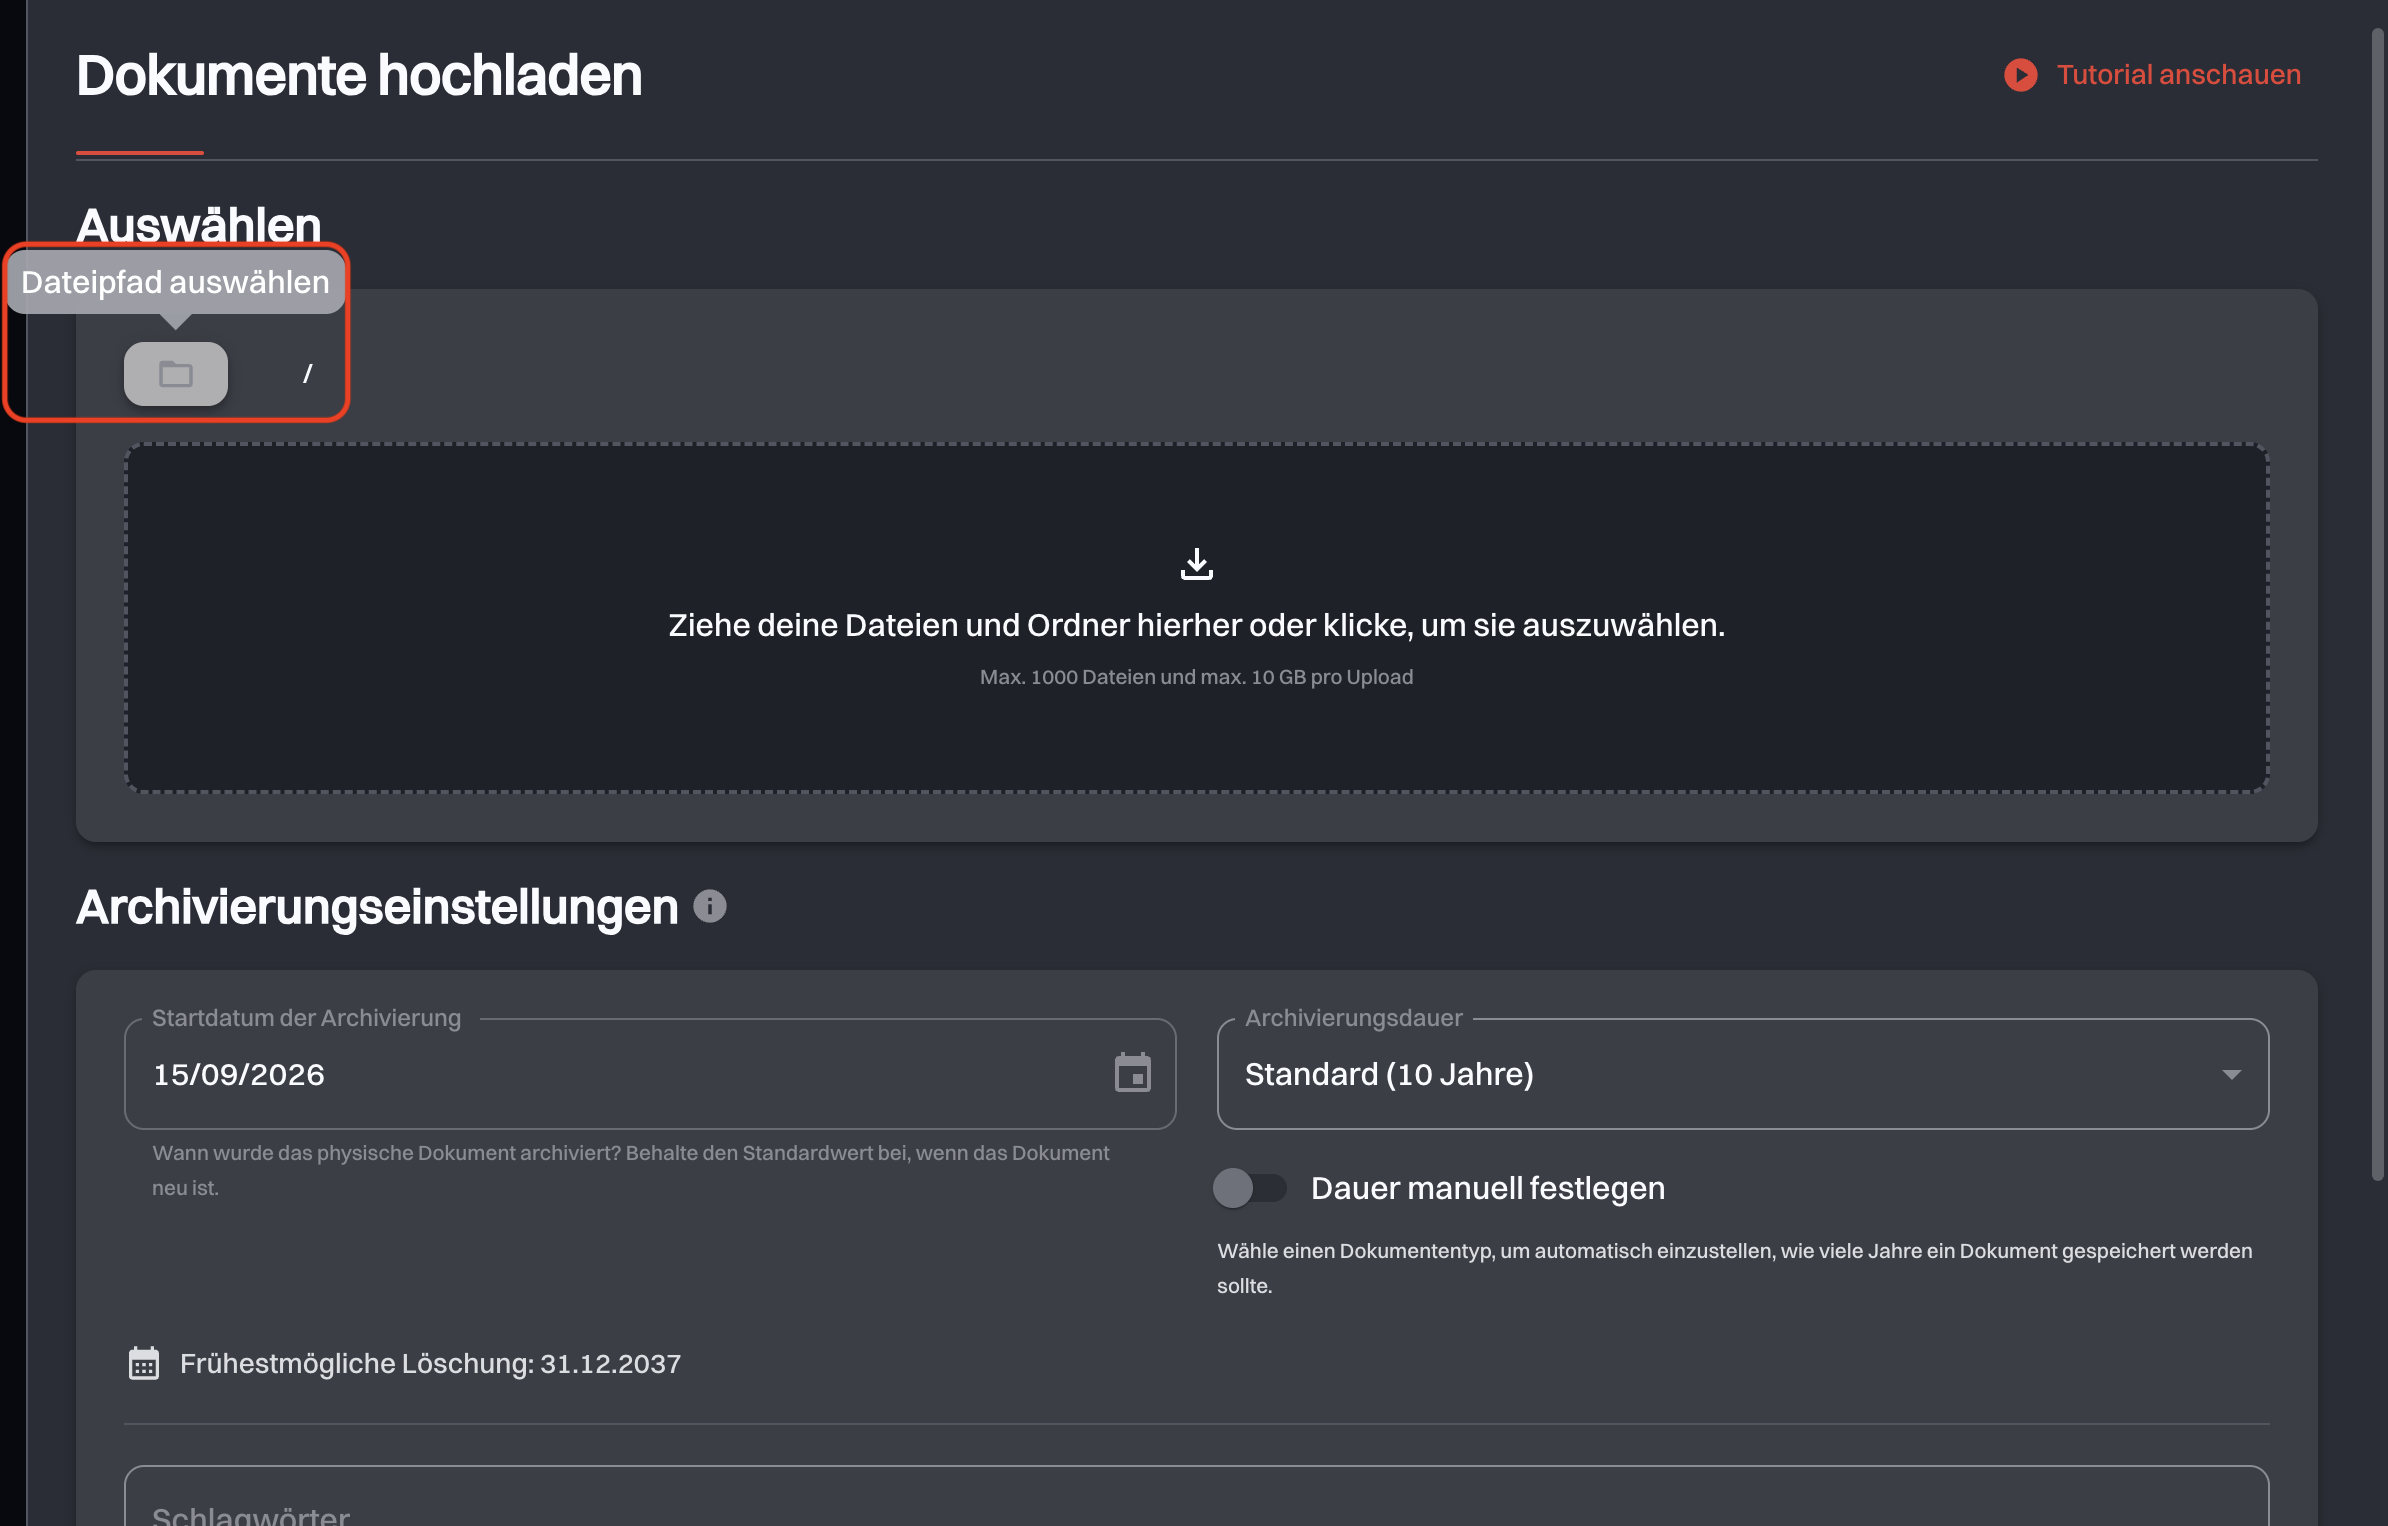
Task: Click the Tutorial anschauen play icon
Action: 2020,75
